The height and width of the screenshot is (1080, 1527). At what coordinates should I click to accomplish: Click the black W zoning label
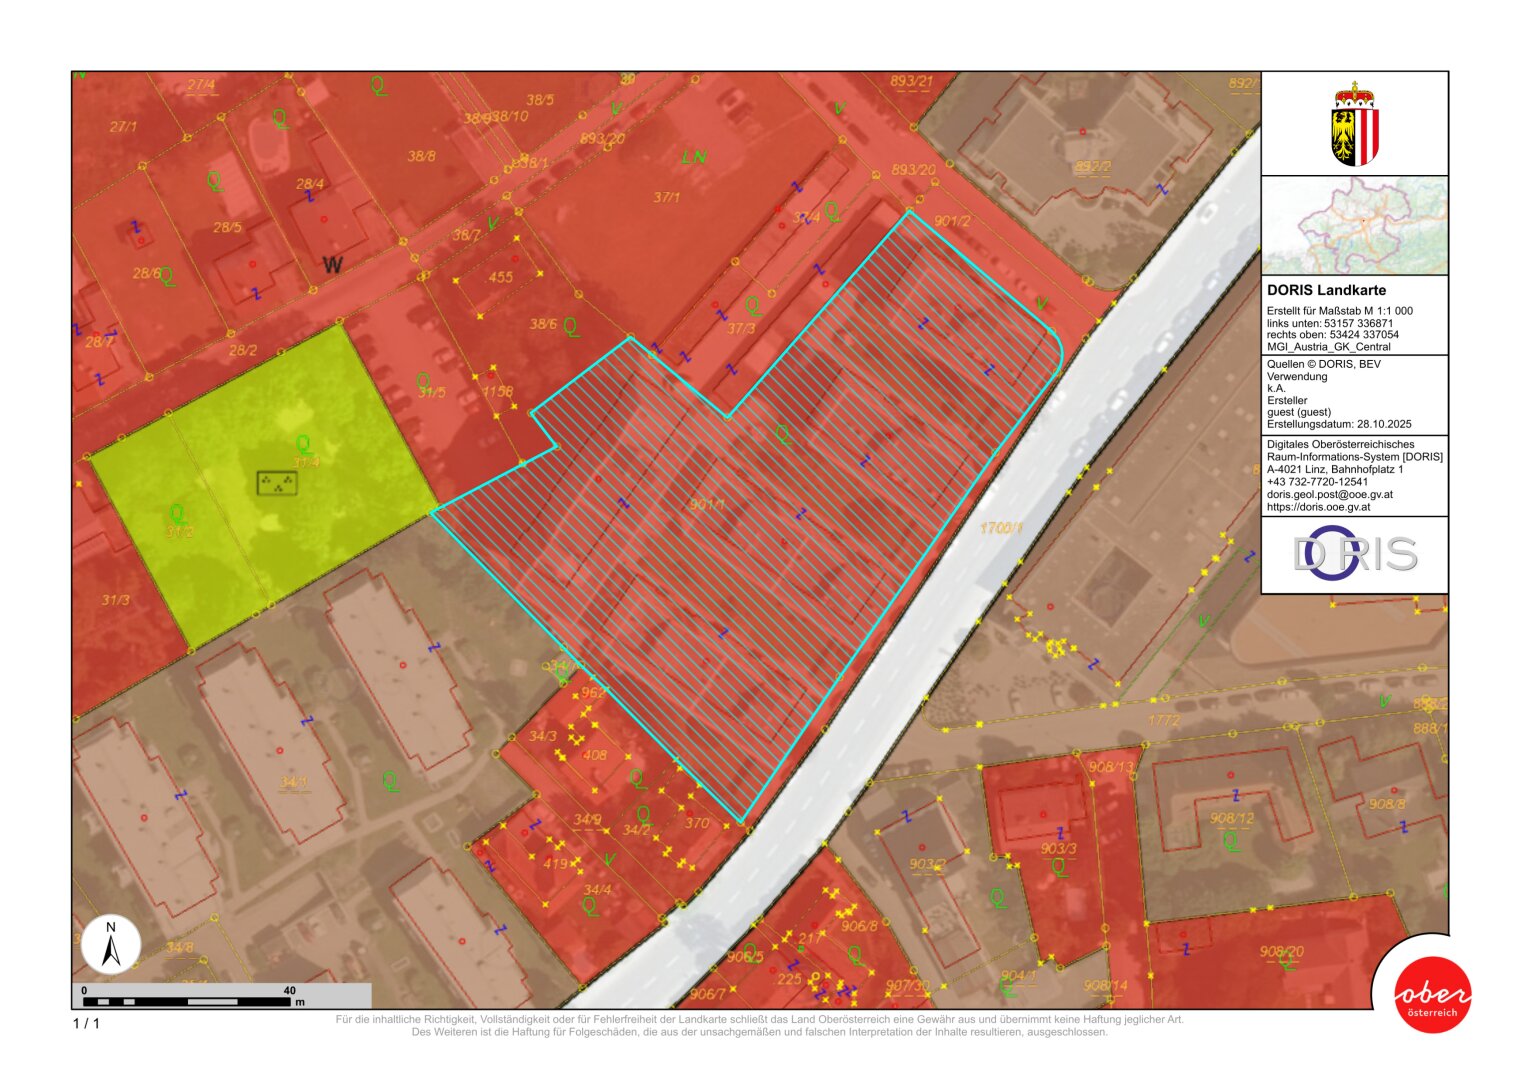pyautogui.click(x=332, y=265)
